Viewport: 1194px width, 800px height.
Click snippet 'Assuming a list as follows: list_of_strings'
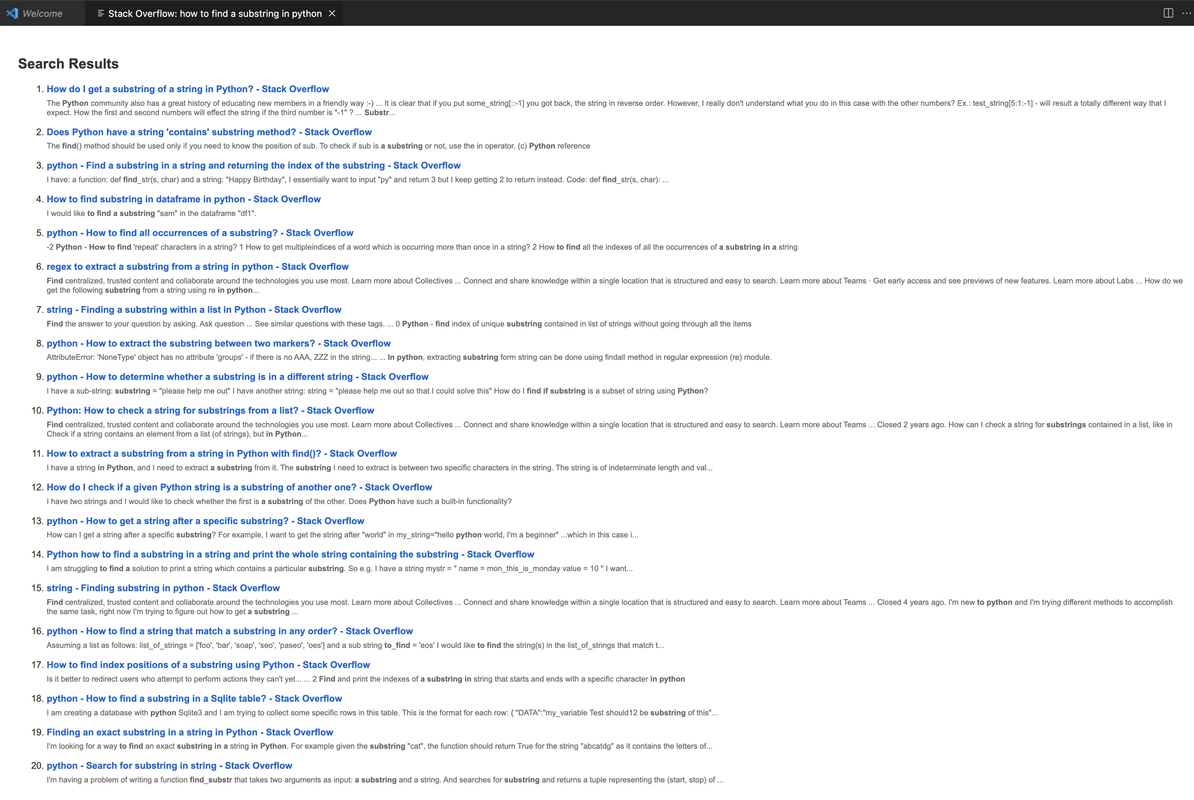[x=355, y=645]
